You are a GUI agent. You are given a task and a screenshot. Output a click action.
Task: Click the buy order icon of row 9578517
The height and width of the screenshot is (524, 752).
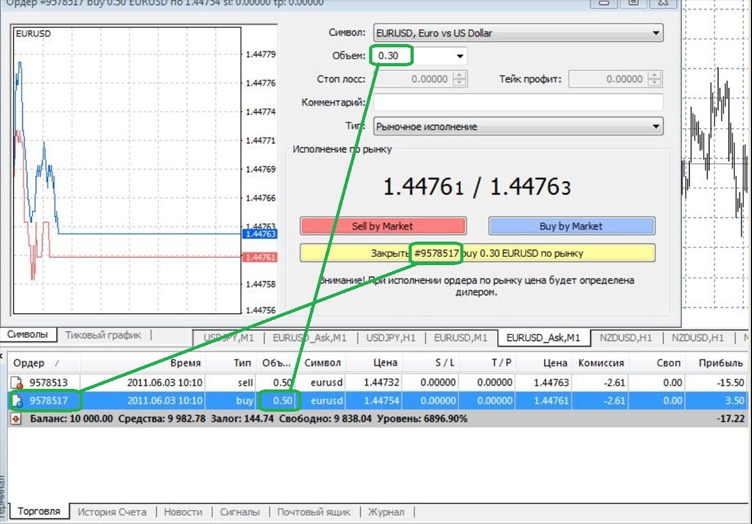[17, 401]
